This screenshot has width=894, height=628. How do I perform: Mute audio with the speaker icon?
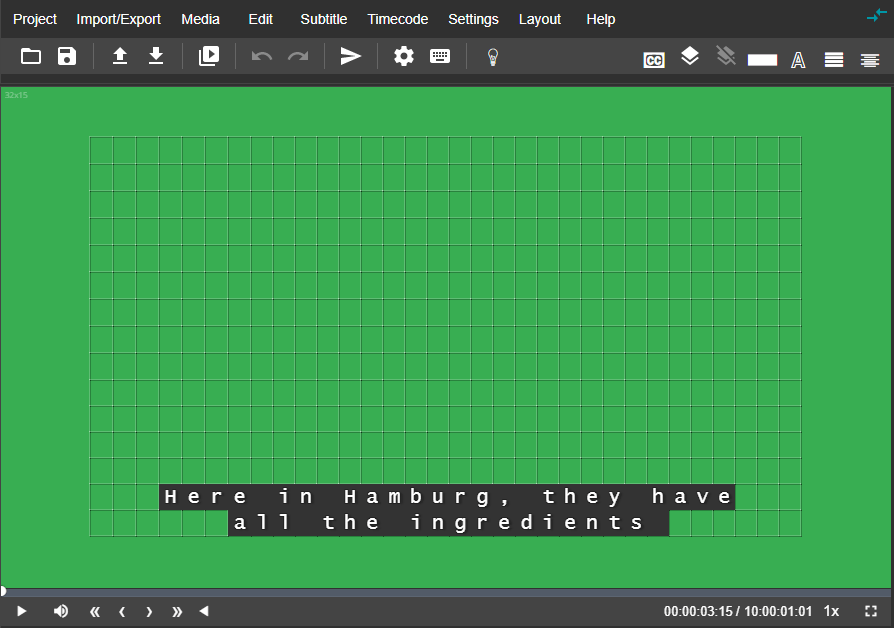coord(61,611)
